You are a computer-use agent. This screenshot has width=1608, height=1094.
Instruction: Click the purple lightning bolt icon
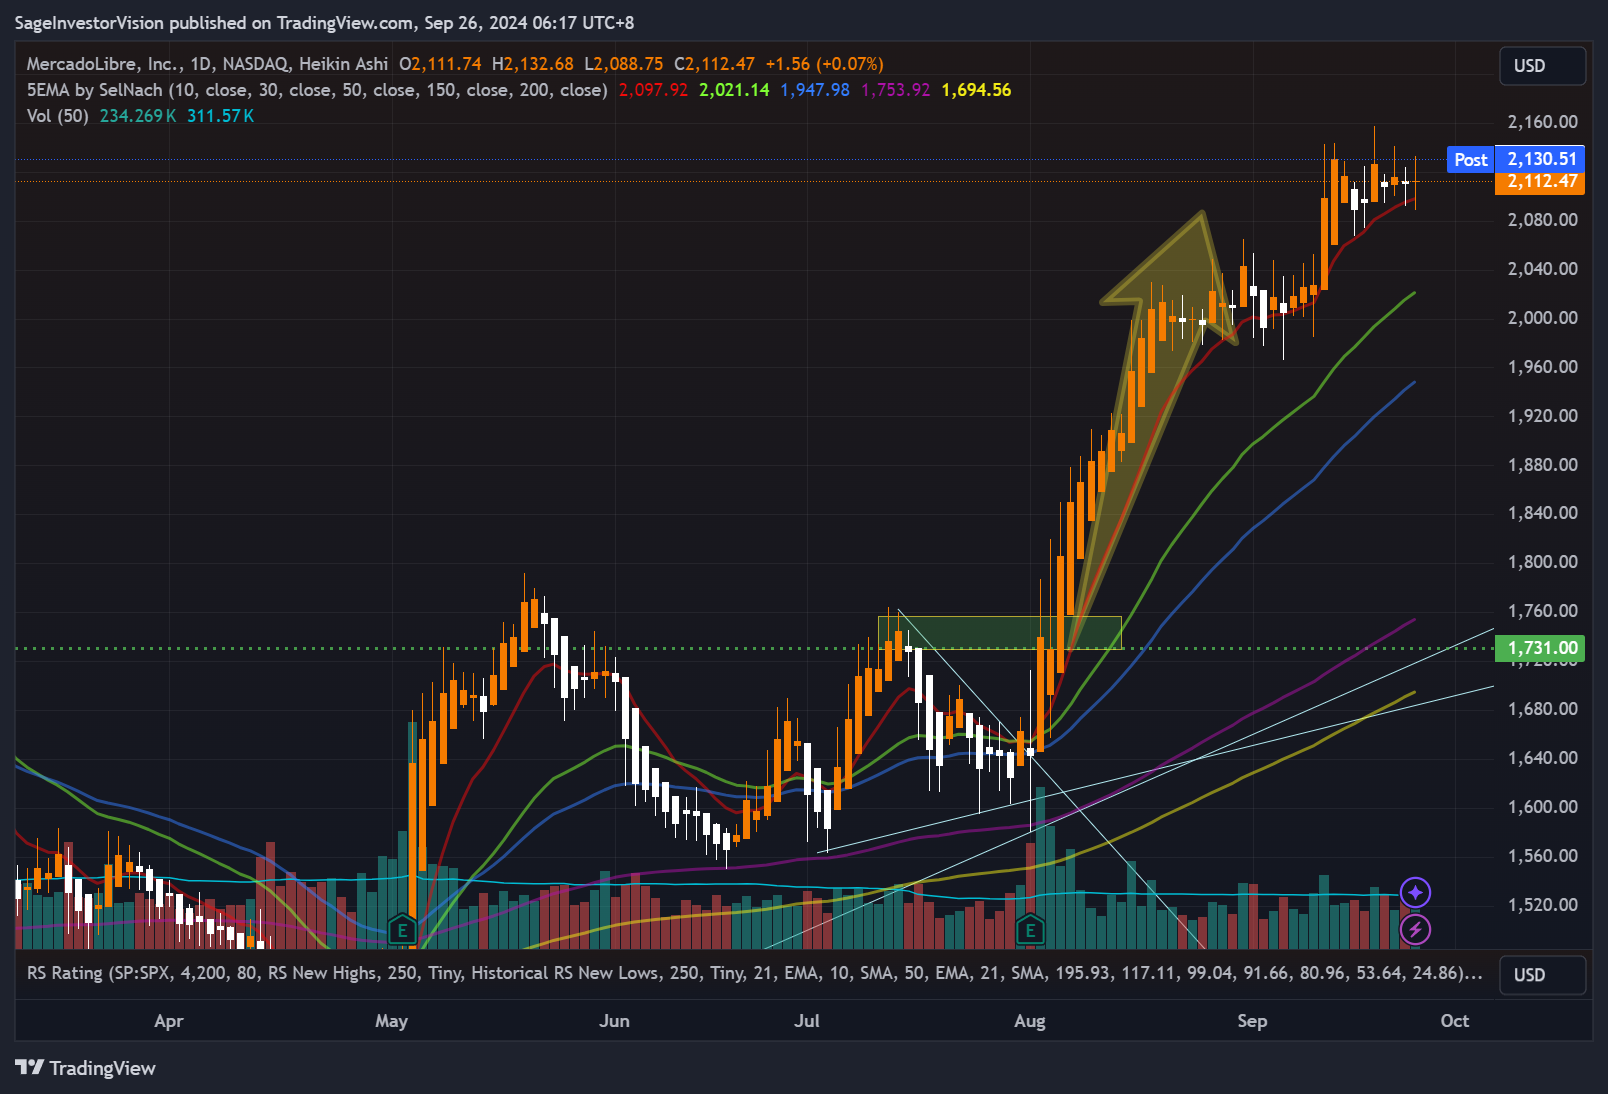1415,929
